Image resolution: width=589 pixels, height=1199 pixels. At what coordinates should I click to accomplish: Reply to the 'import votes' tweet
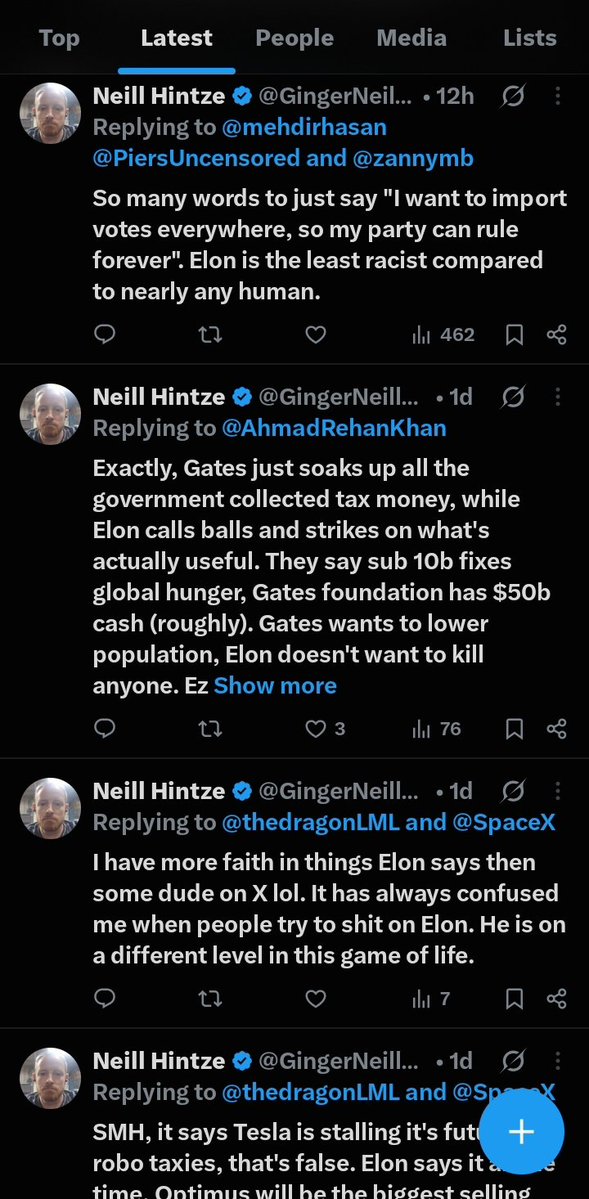point(104,334)
